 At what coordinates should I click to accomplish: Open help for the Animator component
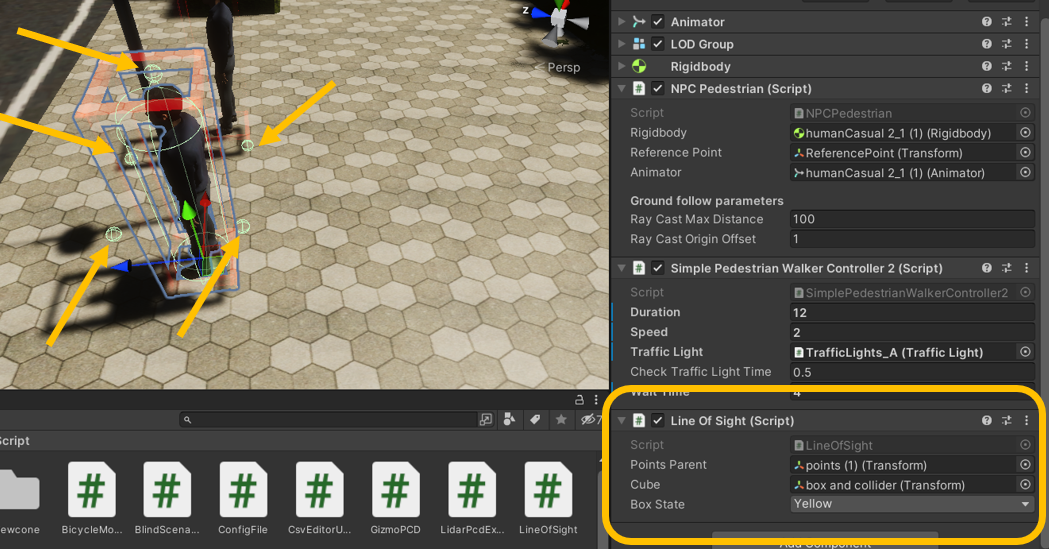(987, 22)
